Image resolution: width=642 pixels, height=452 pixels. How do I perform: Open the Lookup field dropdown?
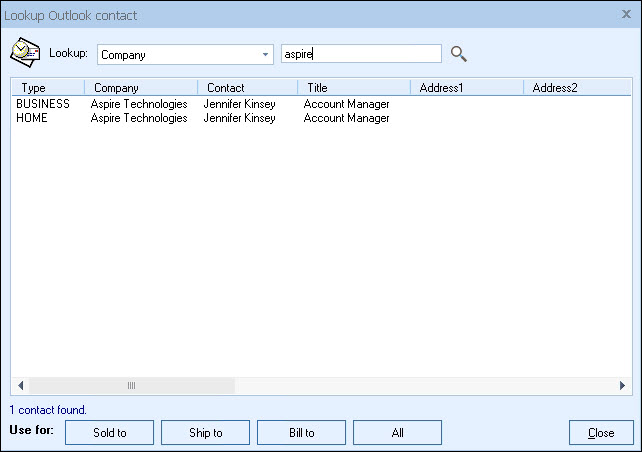click(x=265, y=55)
